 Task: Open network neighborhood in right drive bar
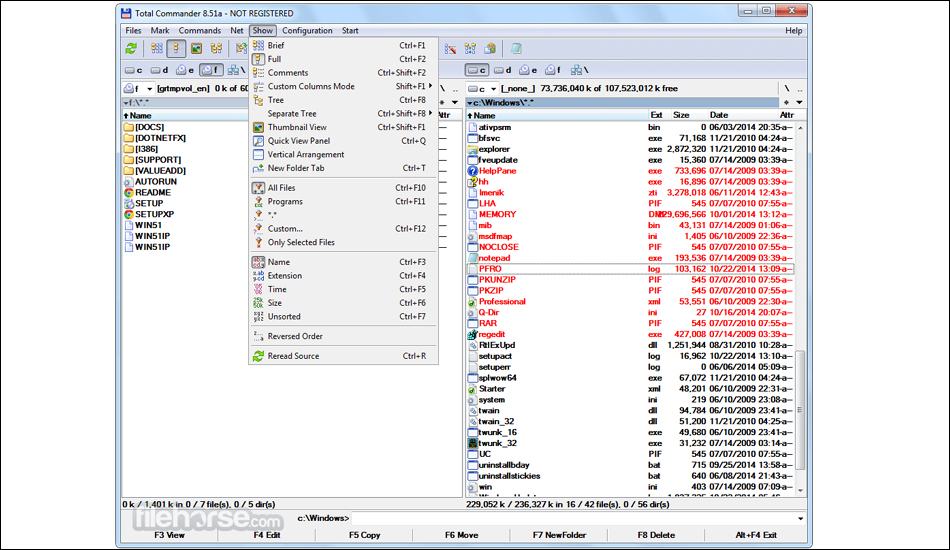(x=579, y=70)
